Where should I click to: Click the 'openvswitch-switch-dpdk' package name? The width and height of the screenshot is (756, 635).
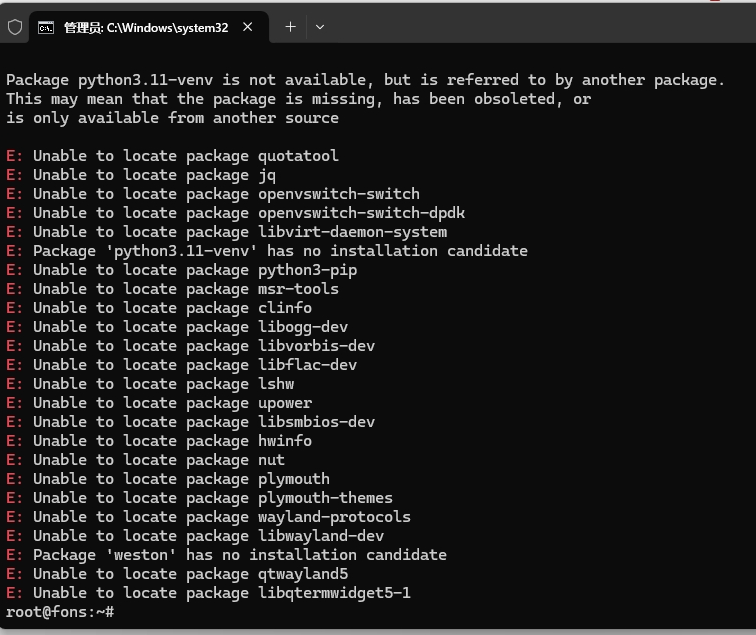point(361,213)
